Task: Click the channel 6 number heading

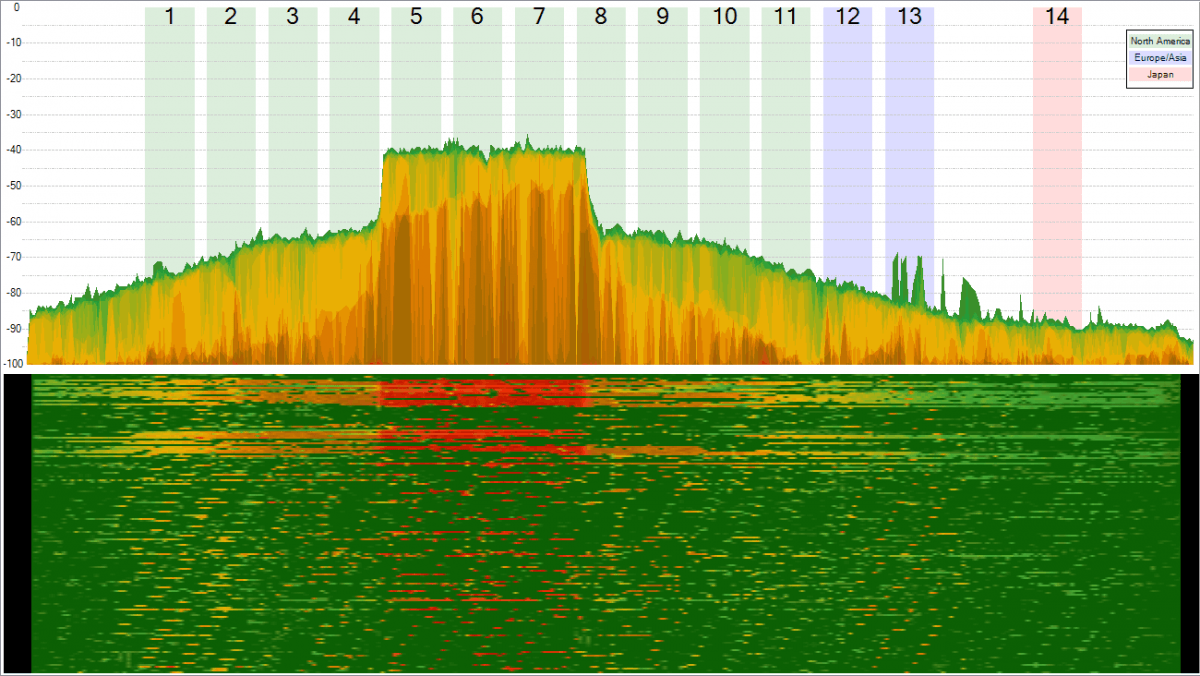Action: [477, 16]
